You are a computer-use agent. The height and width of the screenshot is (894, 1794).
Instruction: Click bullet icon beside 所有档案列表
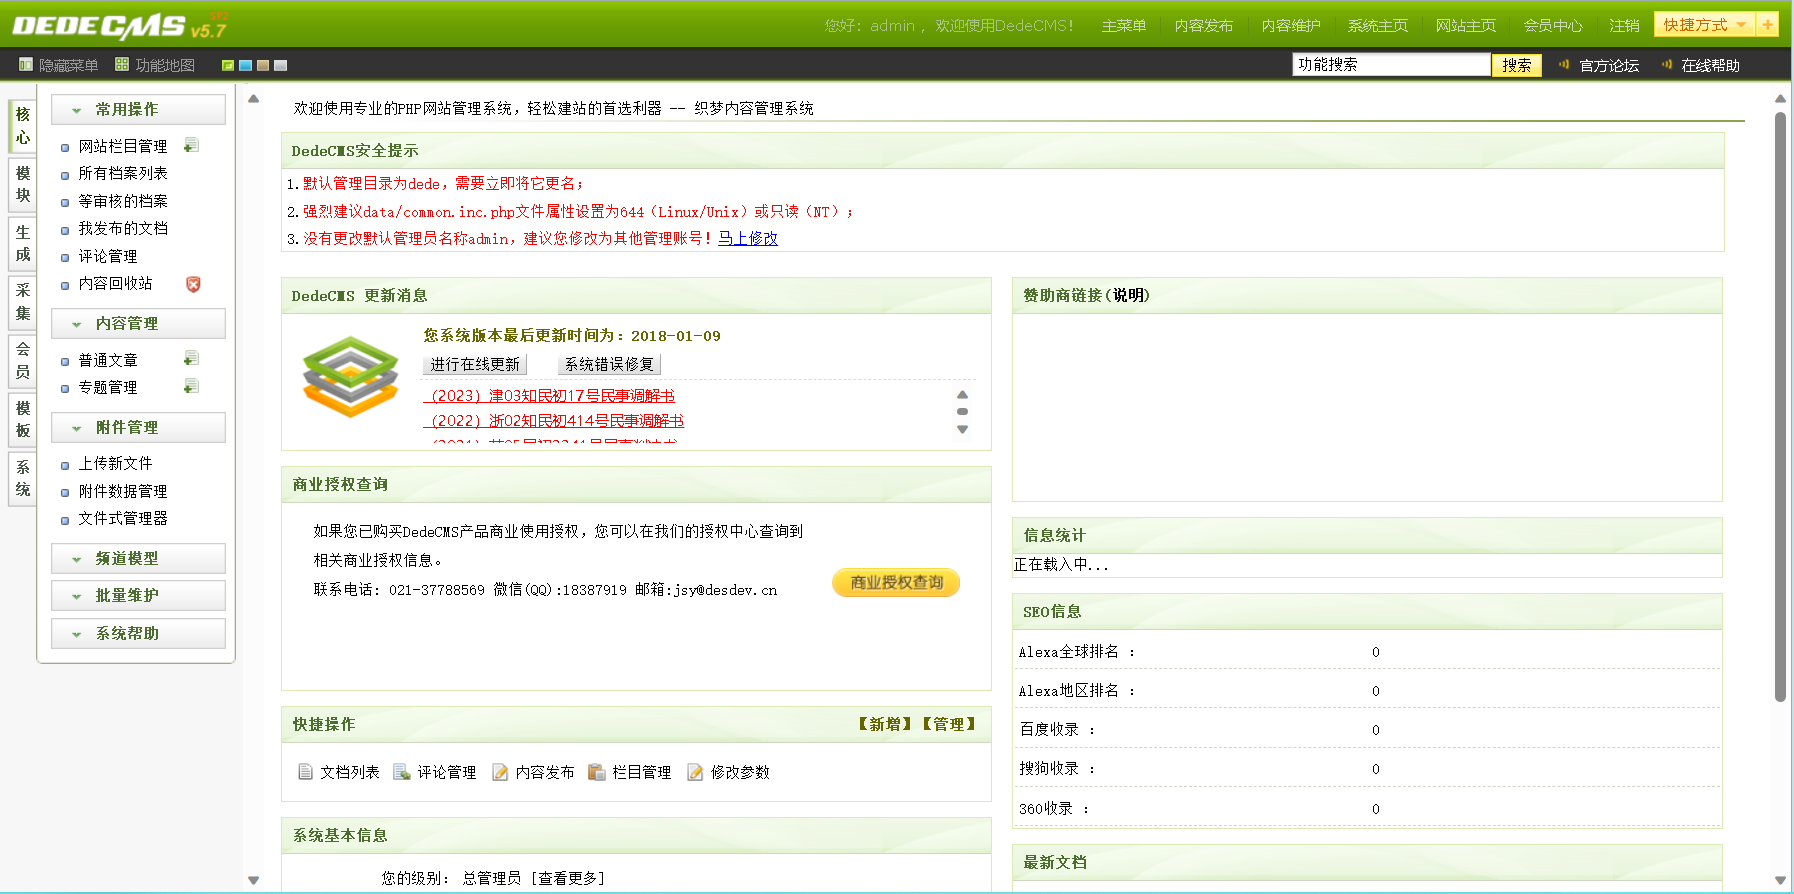click(65, 175)
